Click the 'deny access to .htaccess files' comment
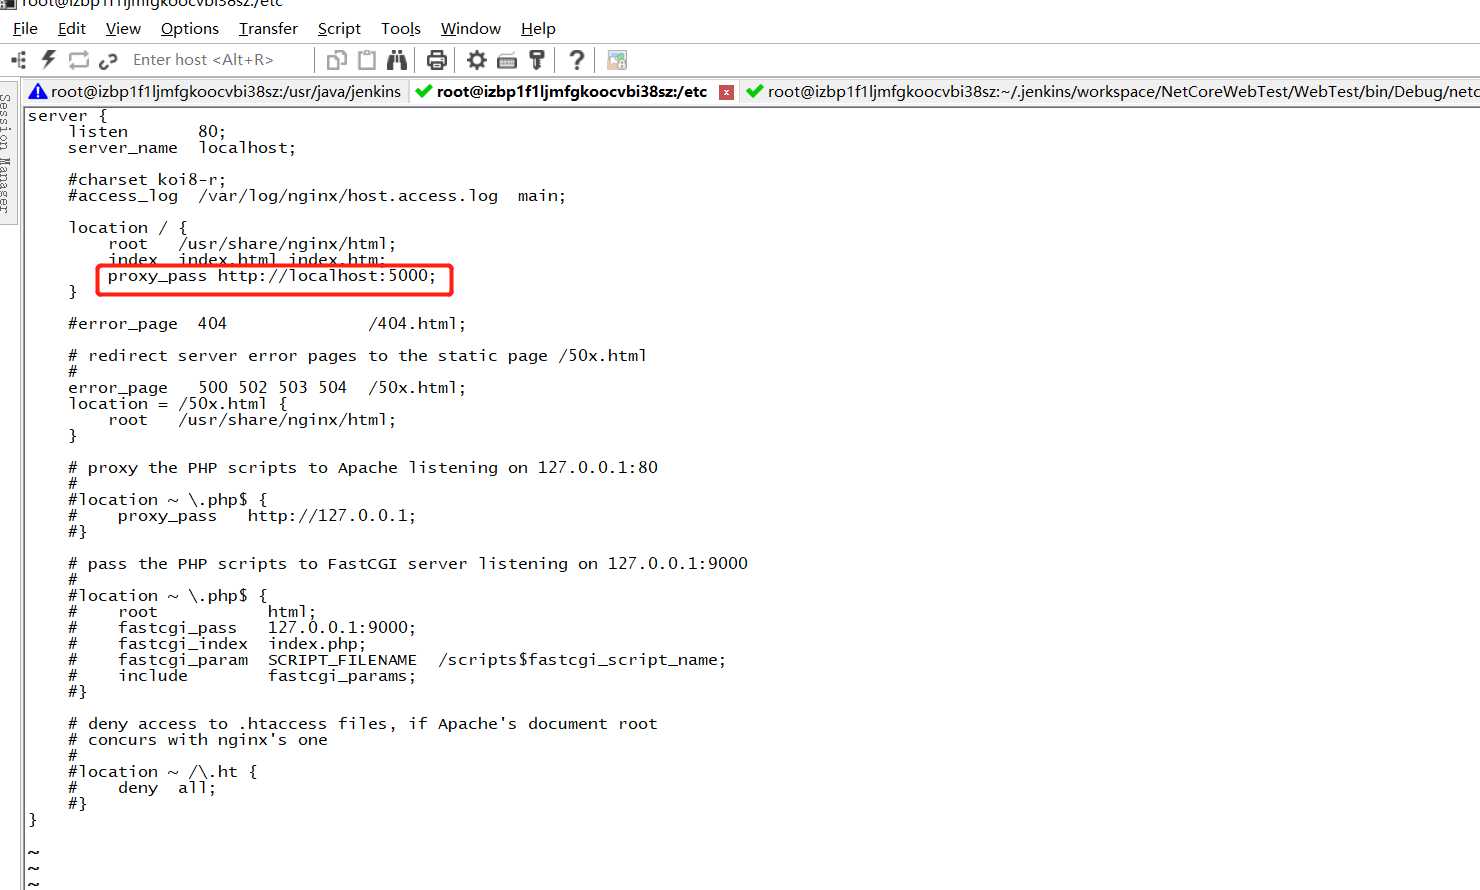Screen dimensions: 1480x890 (x=363, y=724)
